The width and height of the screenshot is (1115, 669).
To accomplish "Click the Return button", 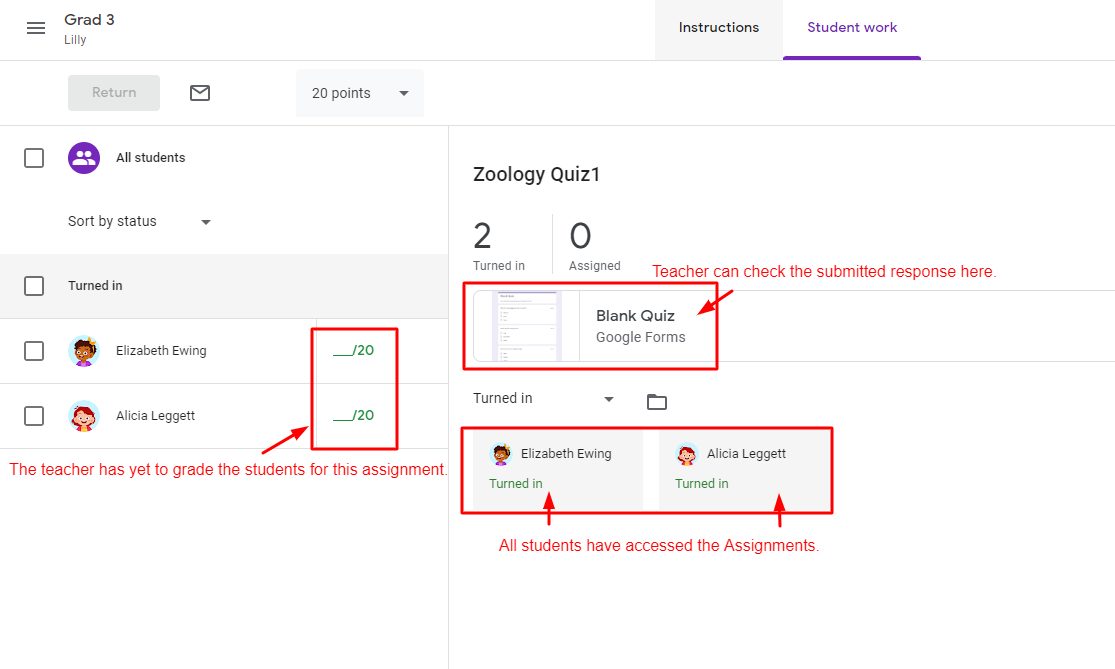I will coord(113,92).
